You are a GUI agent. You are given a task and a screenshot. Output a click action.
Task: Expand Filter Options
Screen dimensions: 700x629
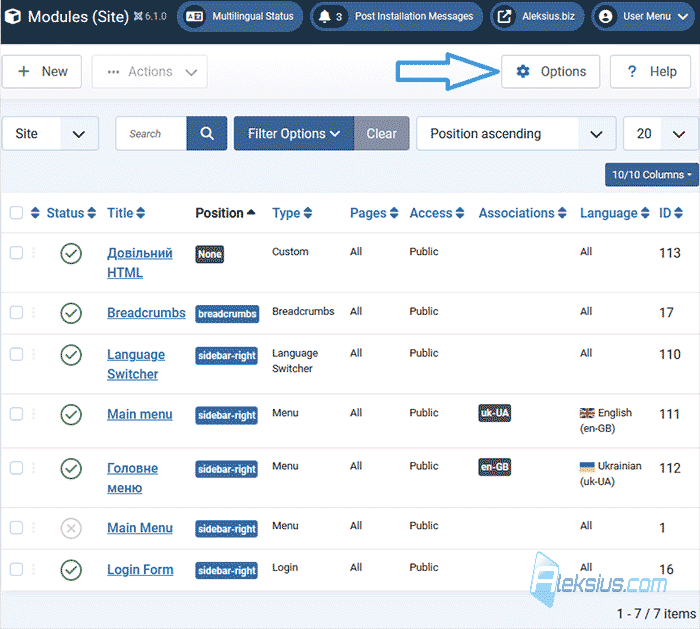pyautogui.click(x=294, y=133)
